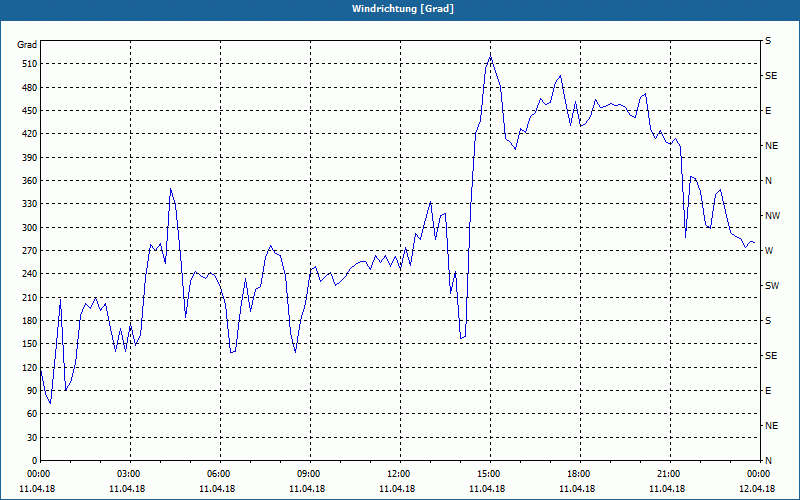This screenshot has height=500, width=800.
Task: Select the 11.04.18 date beneath 12:00
Action: [x=397, y=489]
